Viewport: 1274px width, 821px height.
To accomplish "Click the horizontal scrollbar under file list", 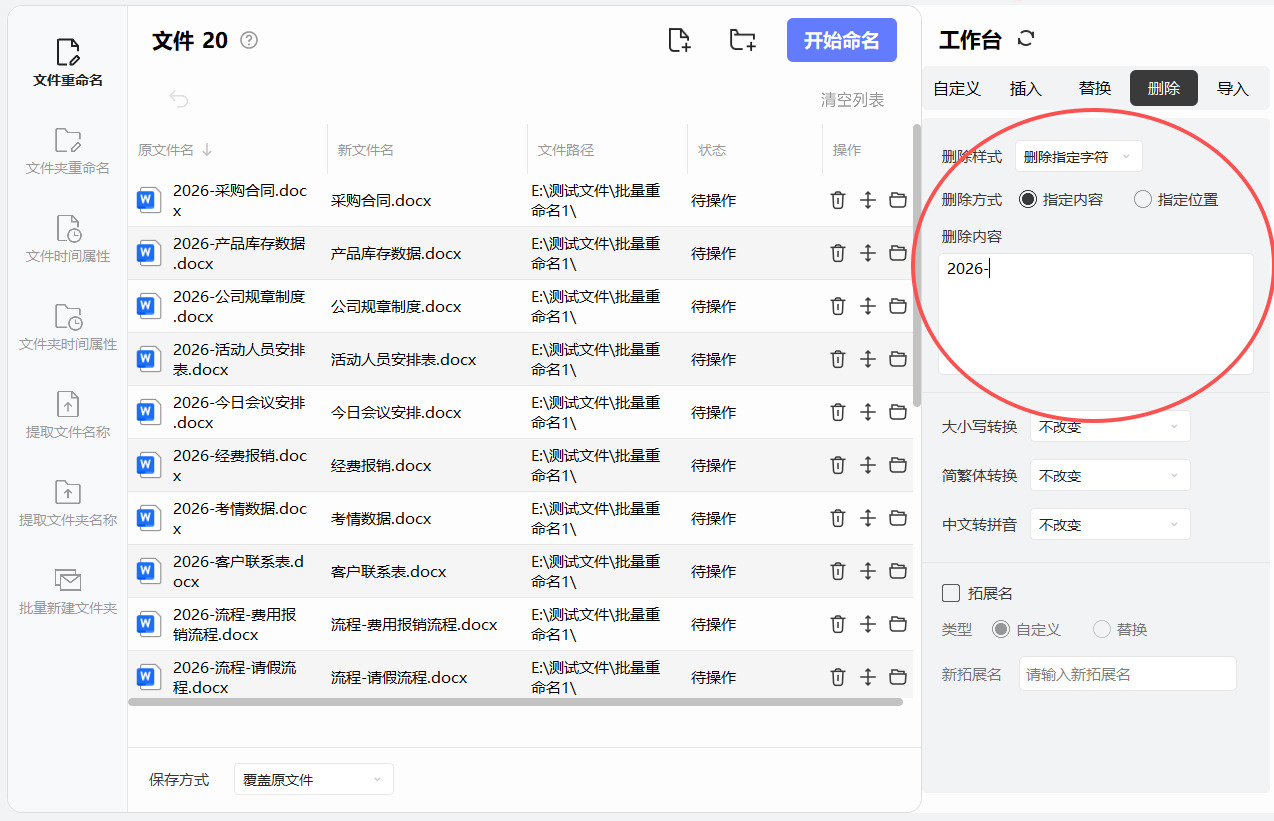I will point(515,702).
